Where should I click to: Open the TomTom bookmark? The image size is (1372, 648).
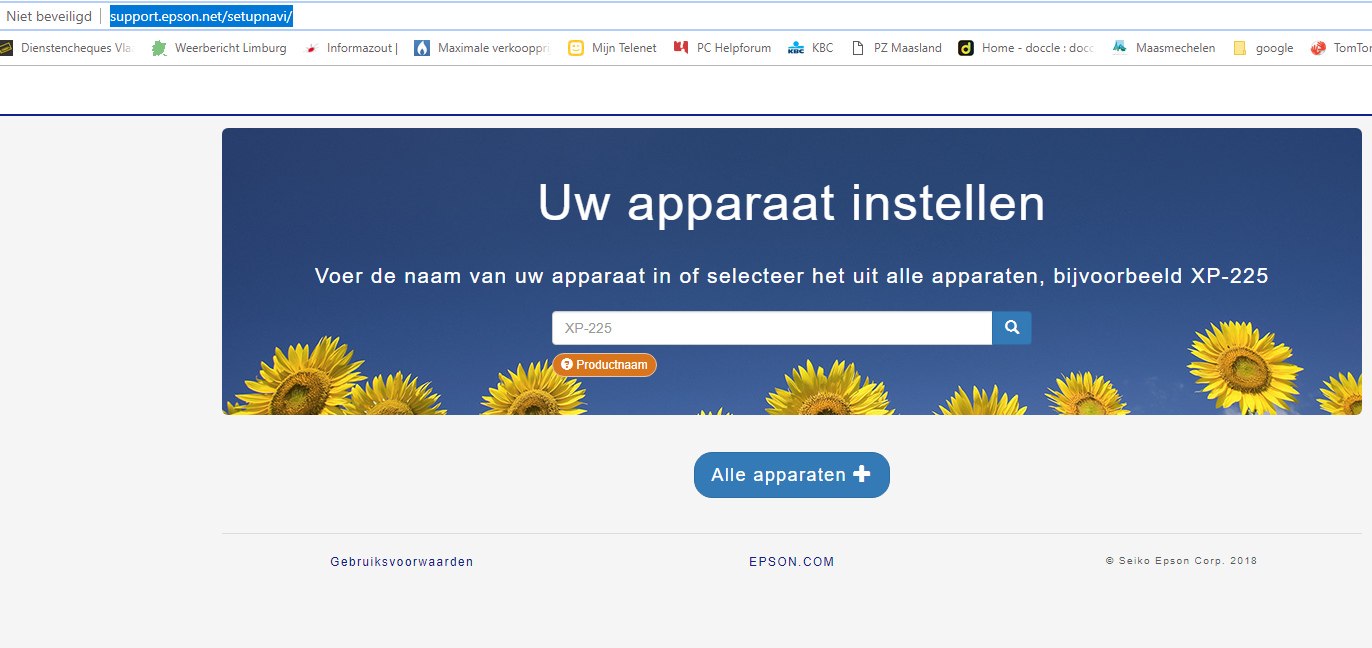click(1341, 48)
